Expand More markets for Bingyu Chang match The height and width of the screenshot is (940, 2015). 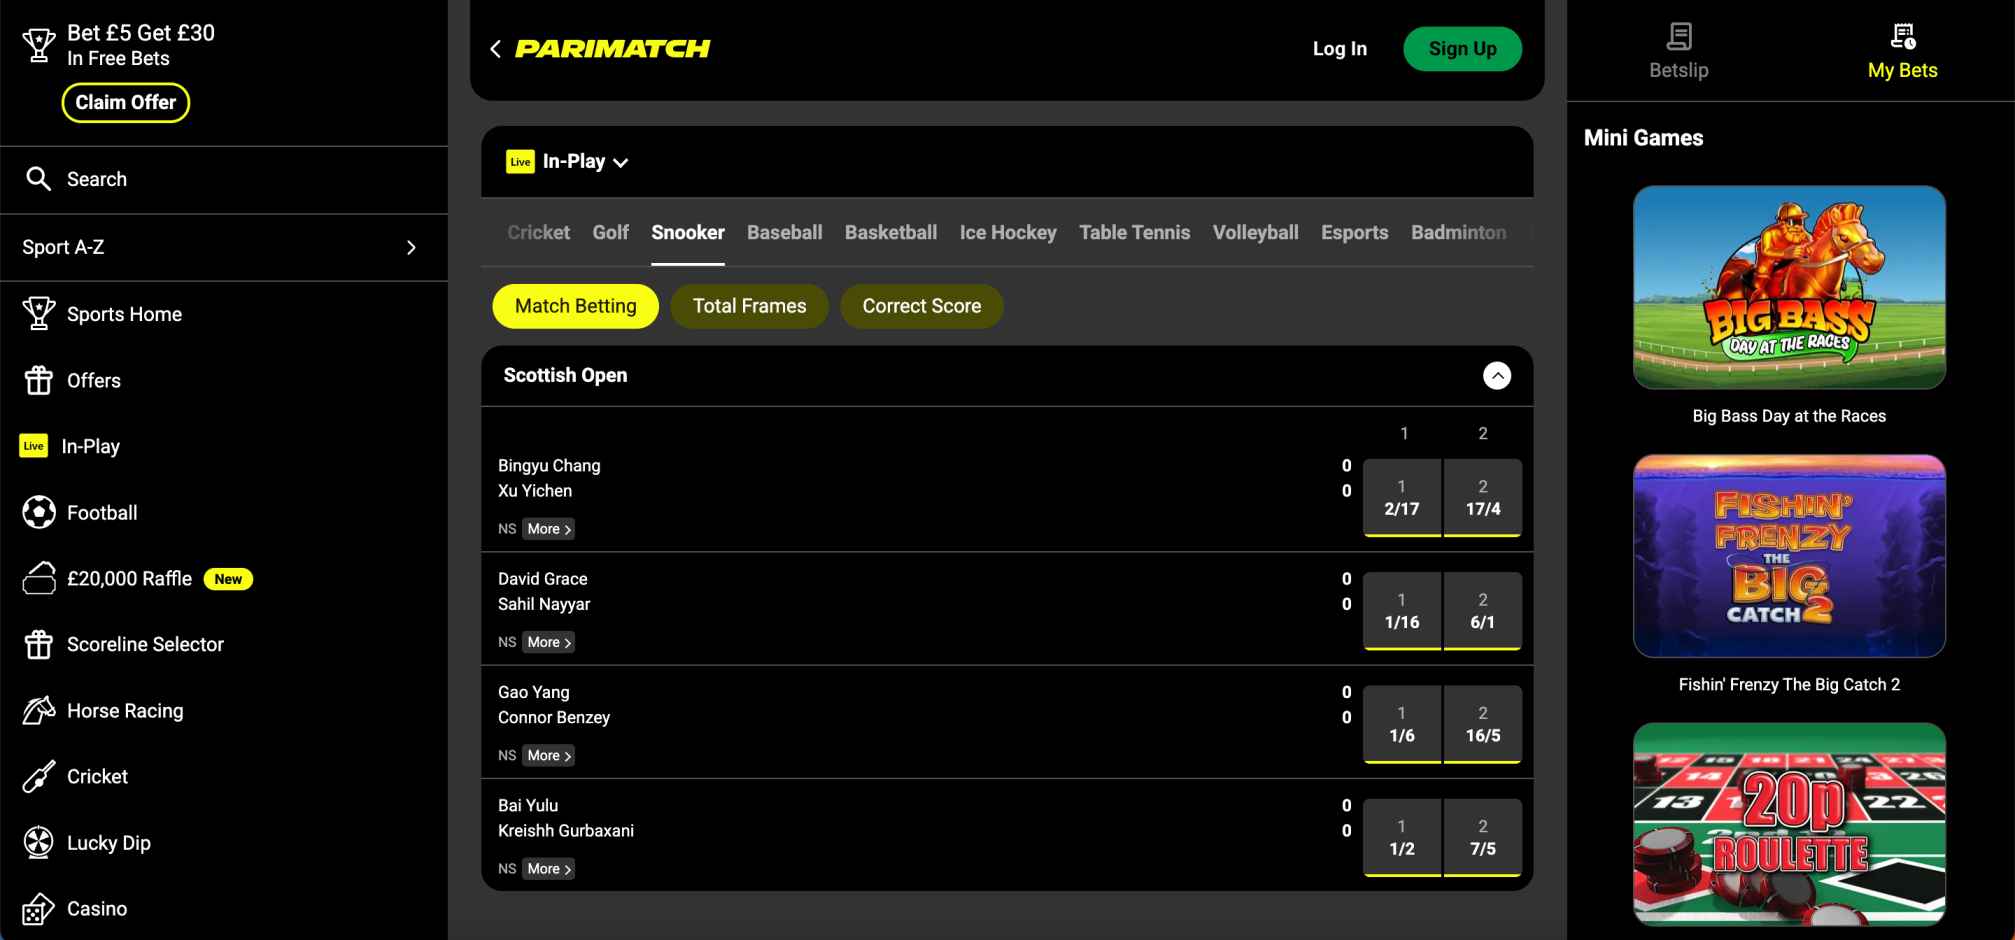tap(546, 528)
